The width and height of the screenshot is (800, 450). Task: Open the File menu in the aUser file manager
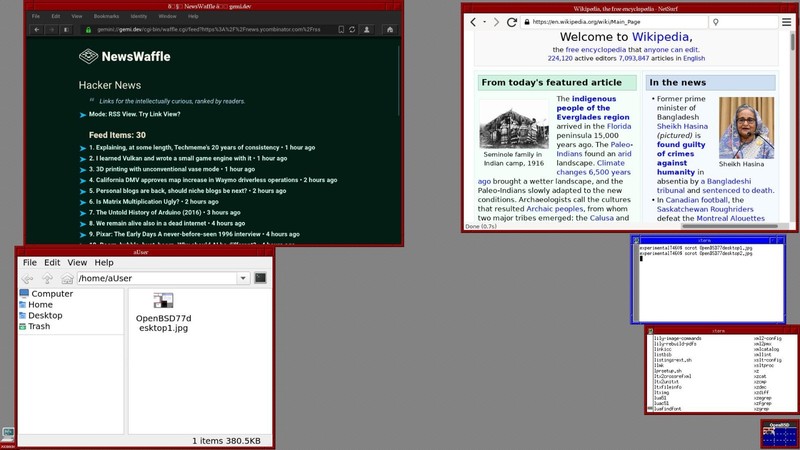tap(30, 262)
